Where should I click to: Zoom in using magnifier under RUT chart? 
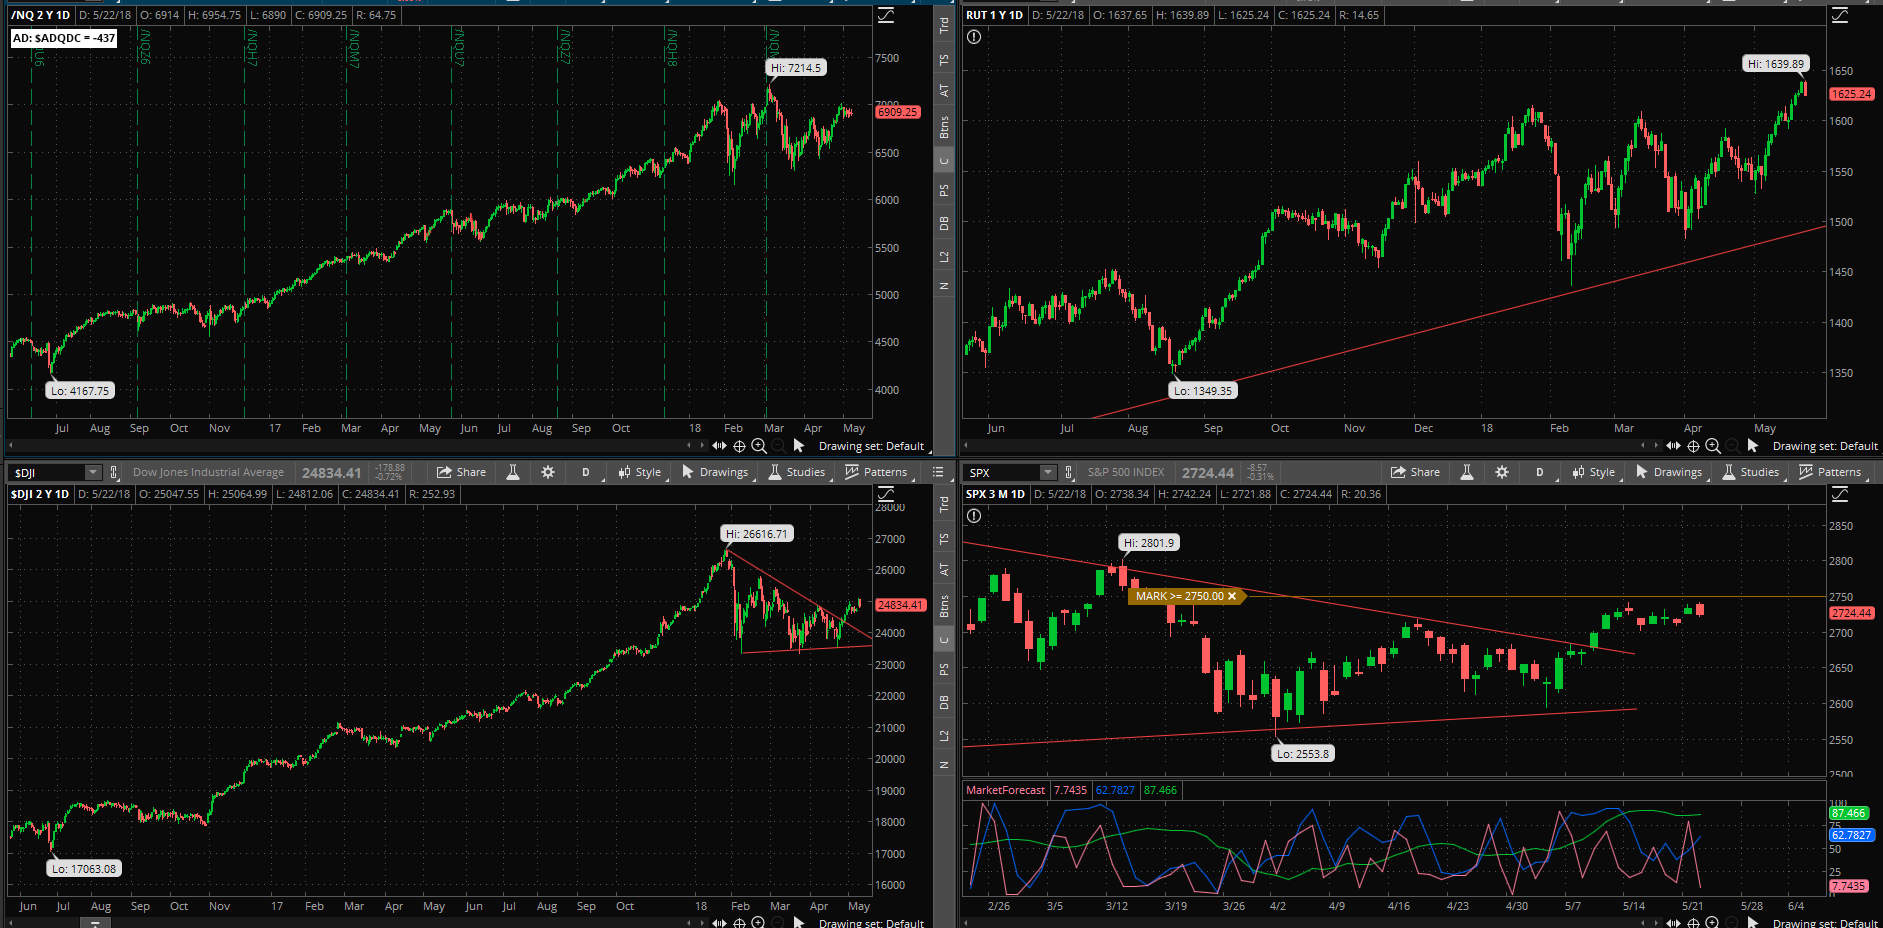click(1713, 446)
